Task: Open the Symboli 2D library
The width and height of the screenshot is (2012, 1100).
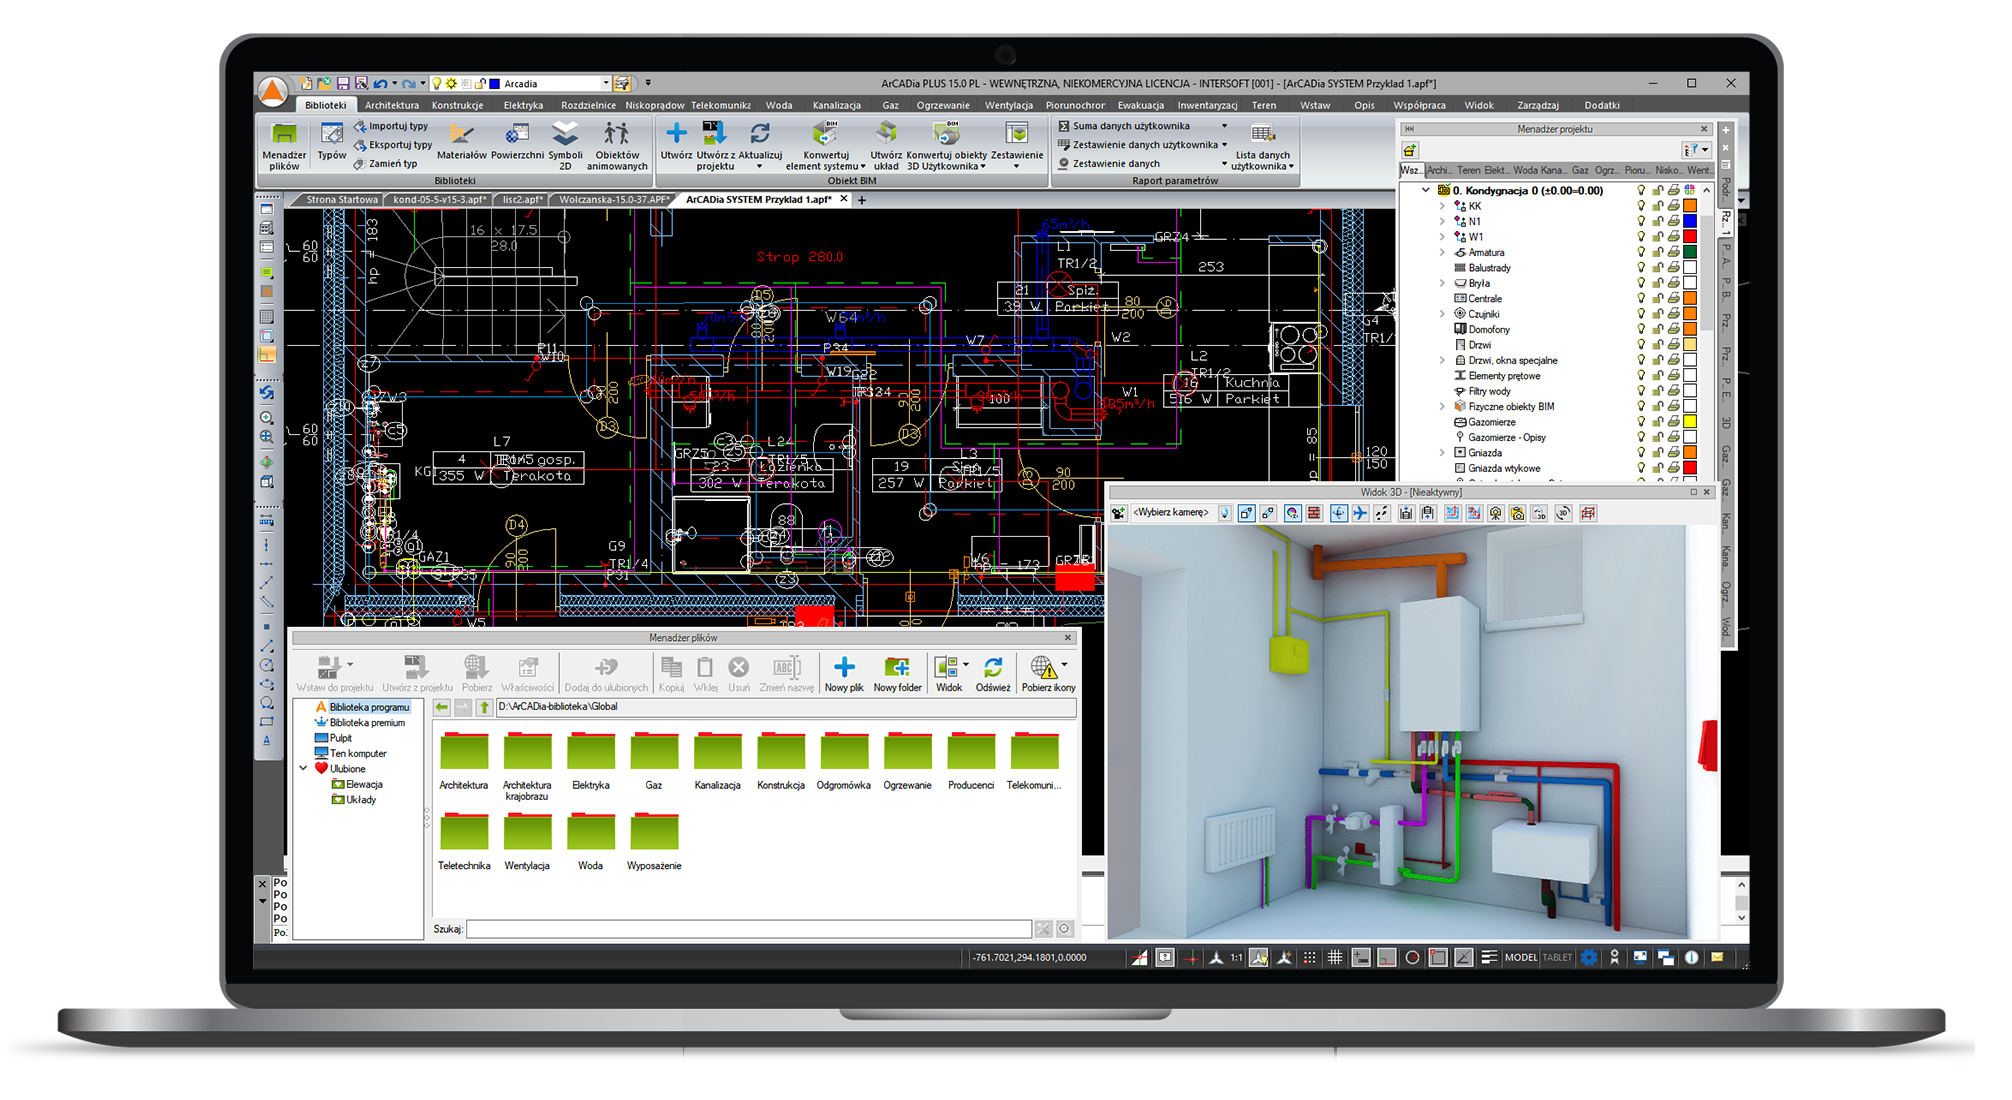Action: pyautogui.click(x=565, y=146)
